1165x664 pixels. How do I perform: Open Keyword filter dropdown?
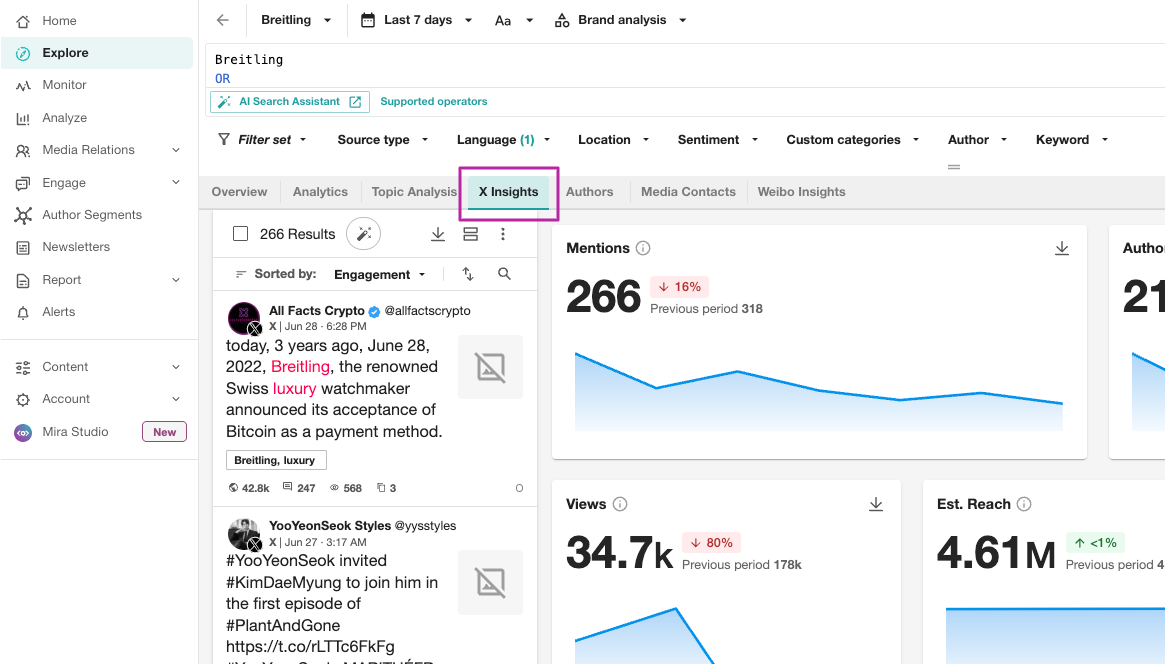[x=1071, y=140]
